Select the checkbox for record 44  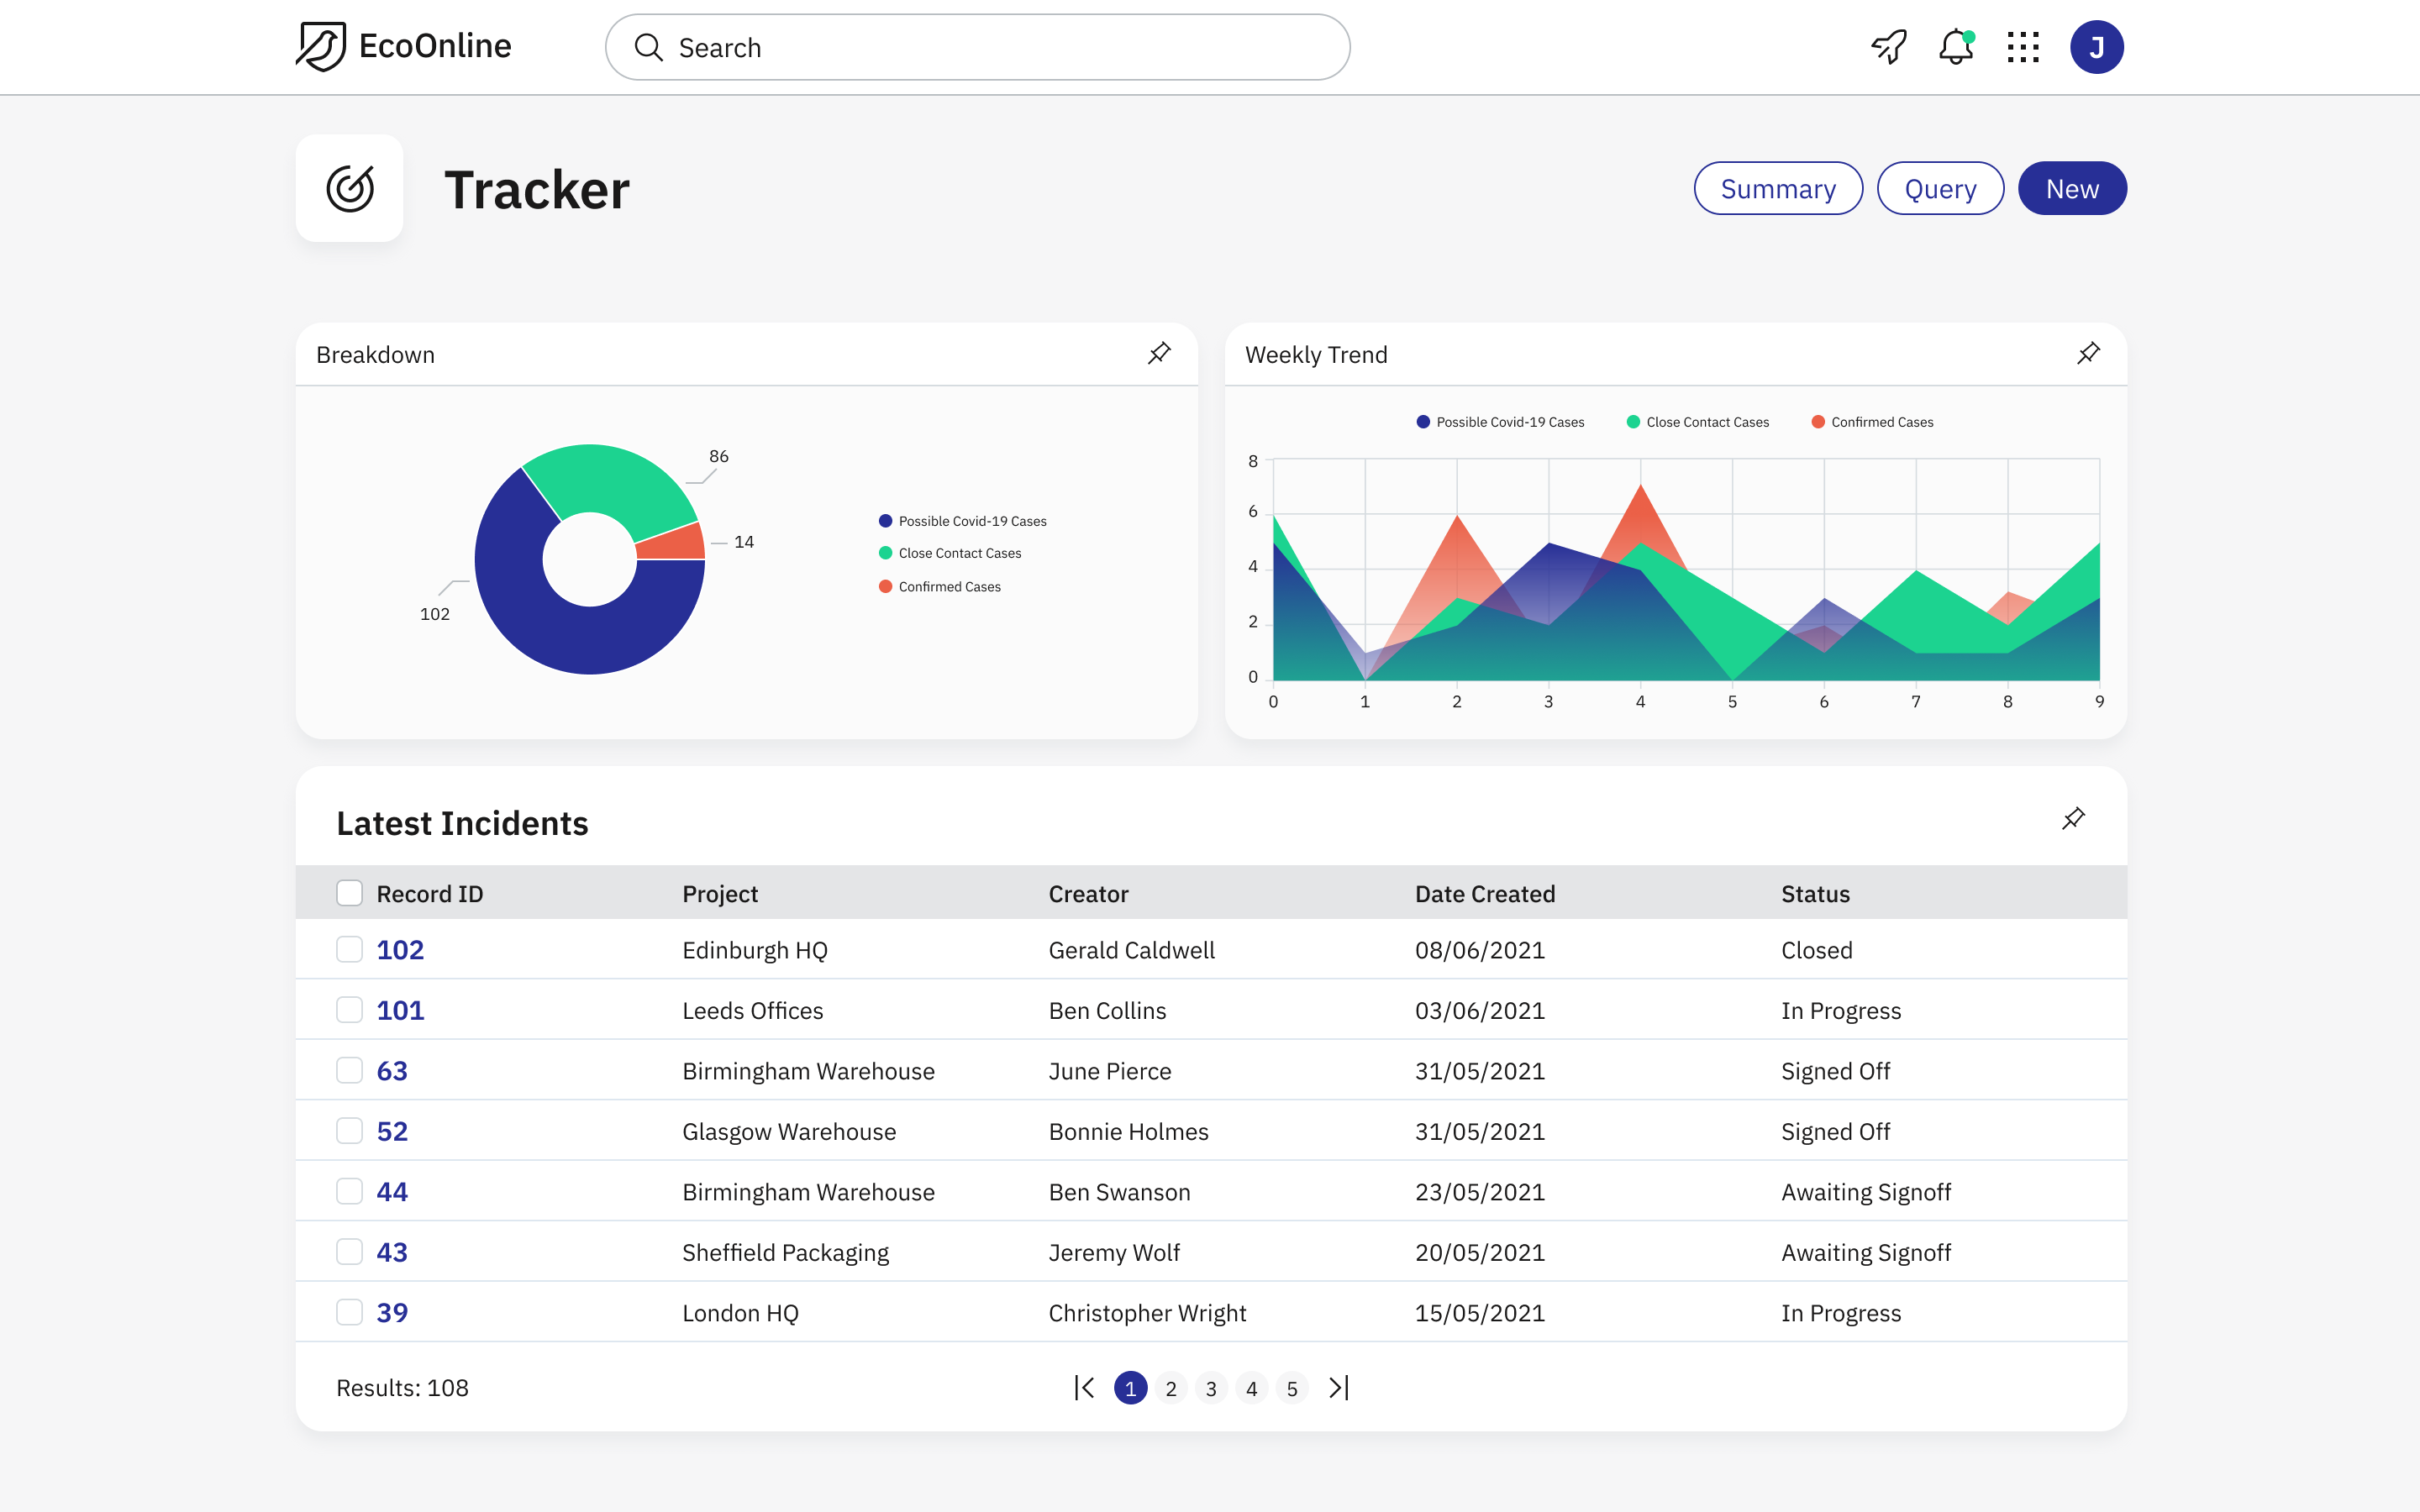tap(349, 1191)
